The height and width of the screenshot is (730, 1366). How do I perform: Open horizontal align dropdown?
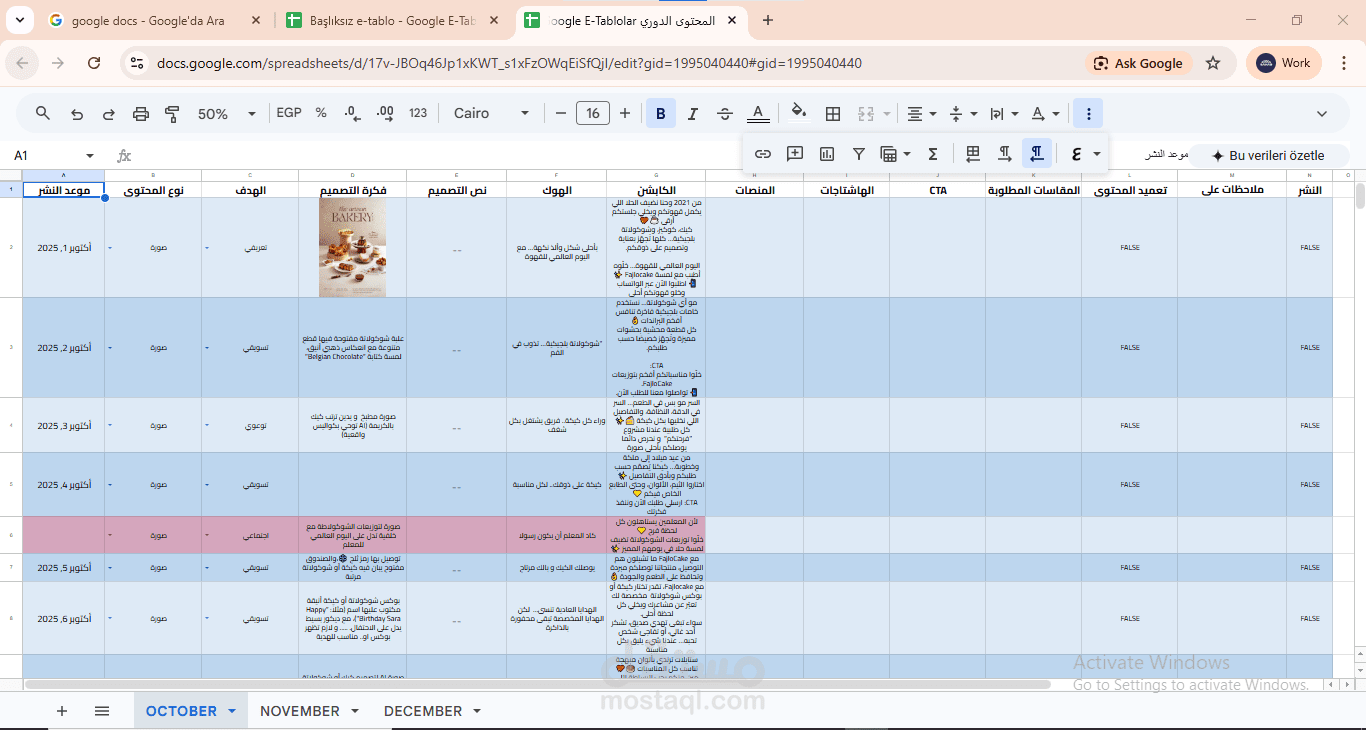(x=921, y=113)
